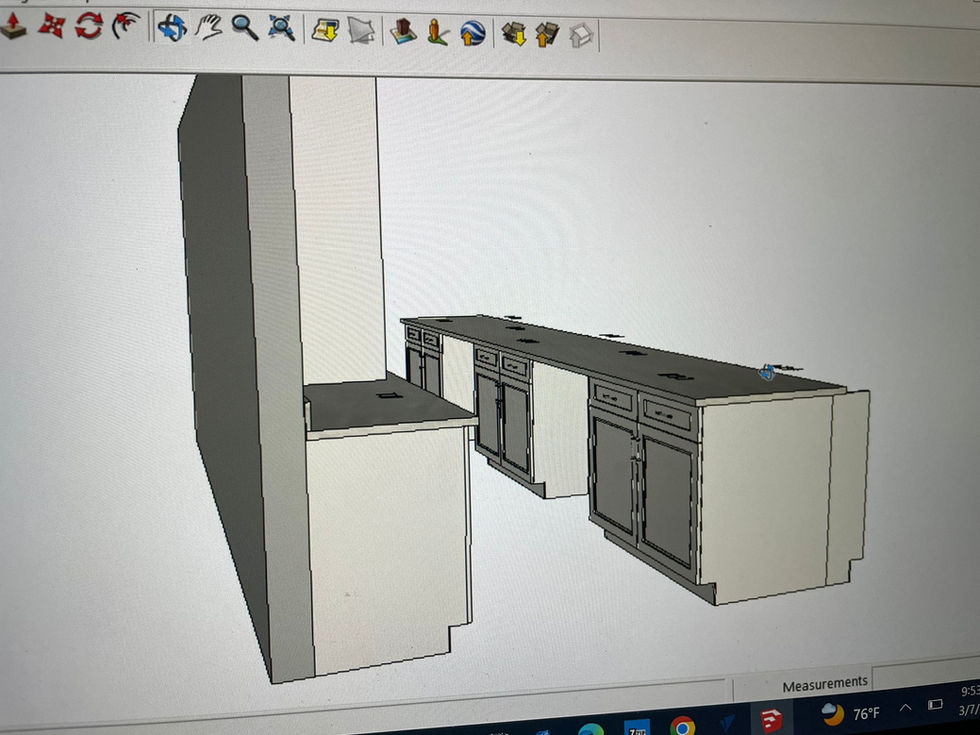This screenshot has width=980, height=735.
Task: Select the Follow Me tool
Action: click(x=126, y=26)
